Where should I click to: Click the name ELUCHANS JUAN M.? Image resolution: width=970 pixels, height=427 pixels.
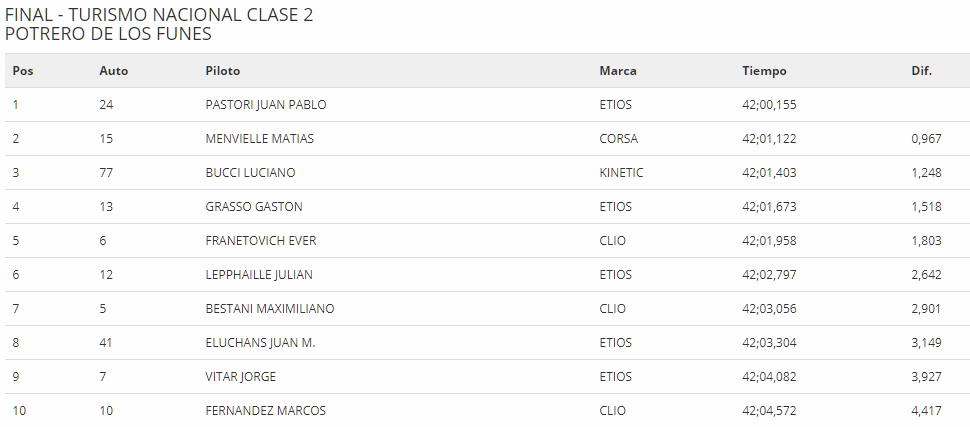pyautogui.click(x=260, y=343)
